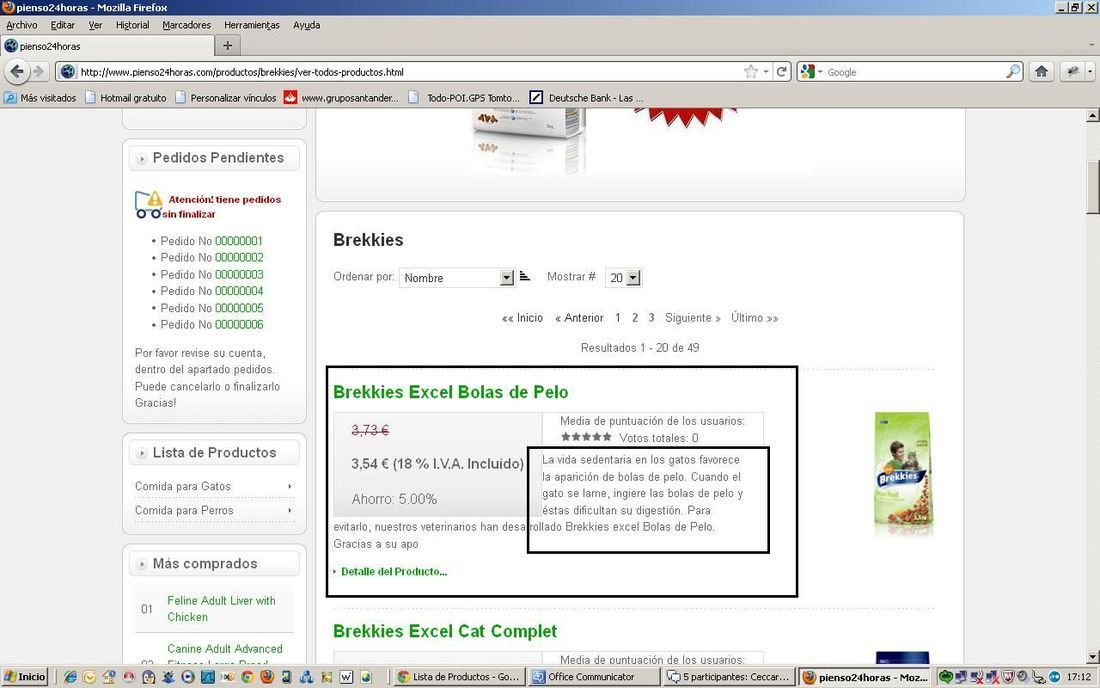This screenshot has width=1100, height=688.
Task: Select the pienso24horas browser tab
Action: pyautogui.click(x=108, y=46)
